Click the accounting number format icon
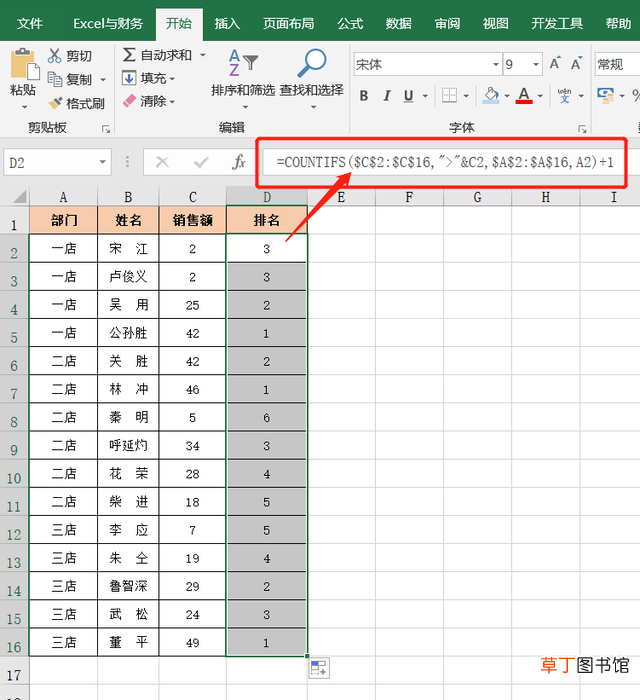 (x=605, y=96)
